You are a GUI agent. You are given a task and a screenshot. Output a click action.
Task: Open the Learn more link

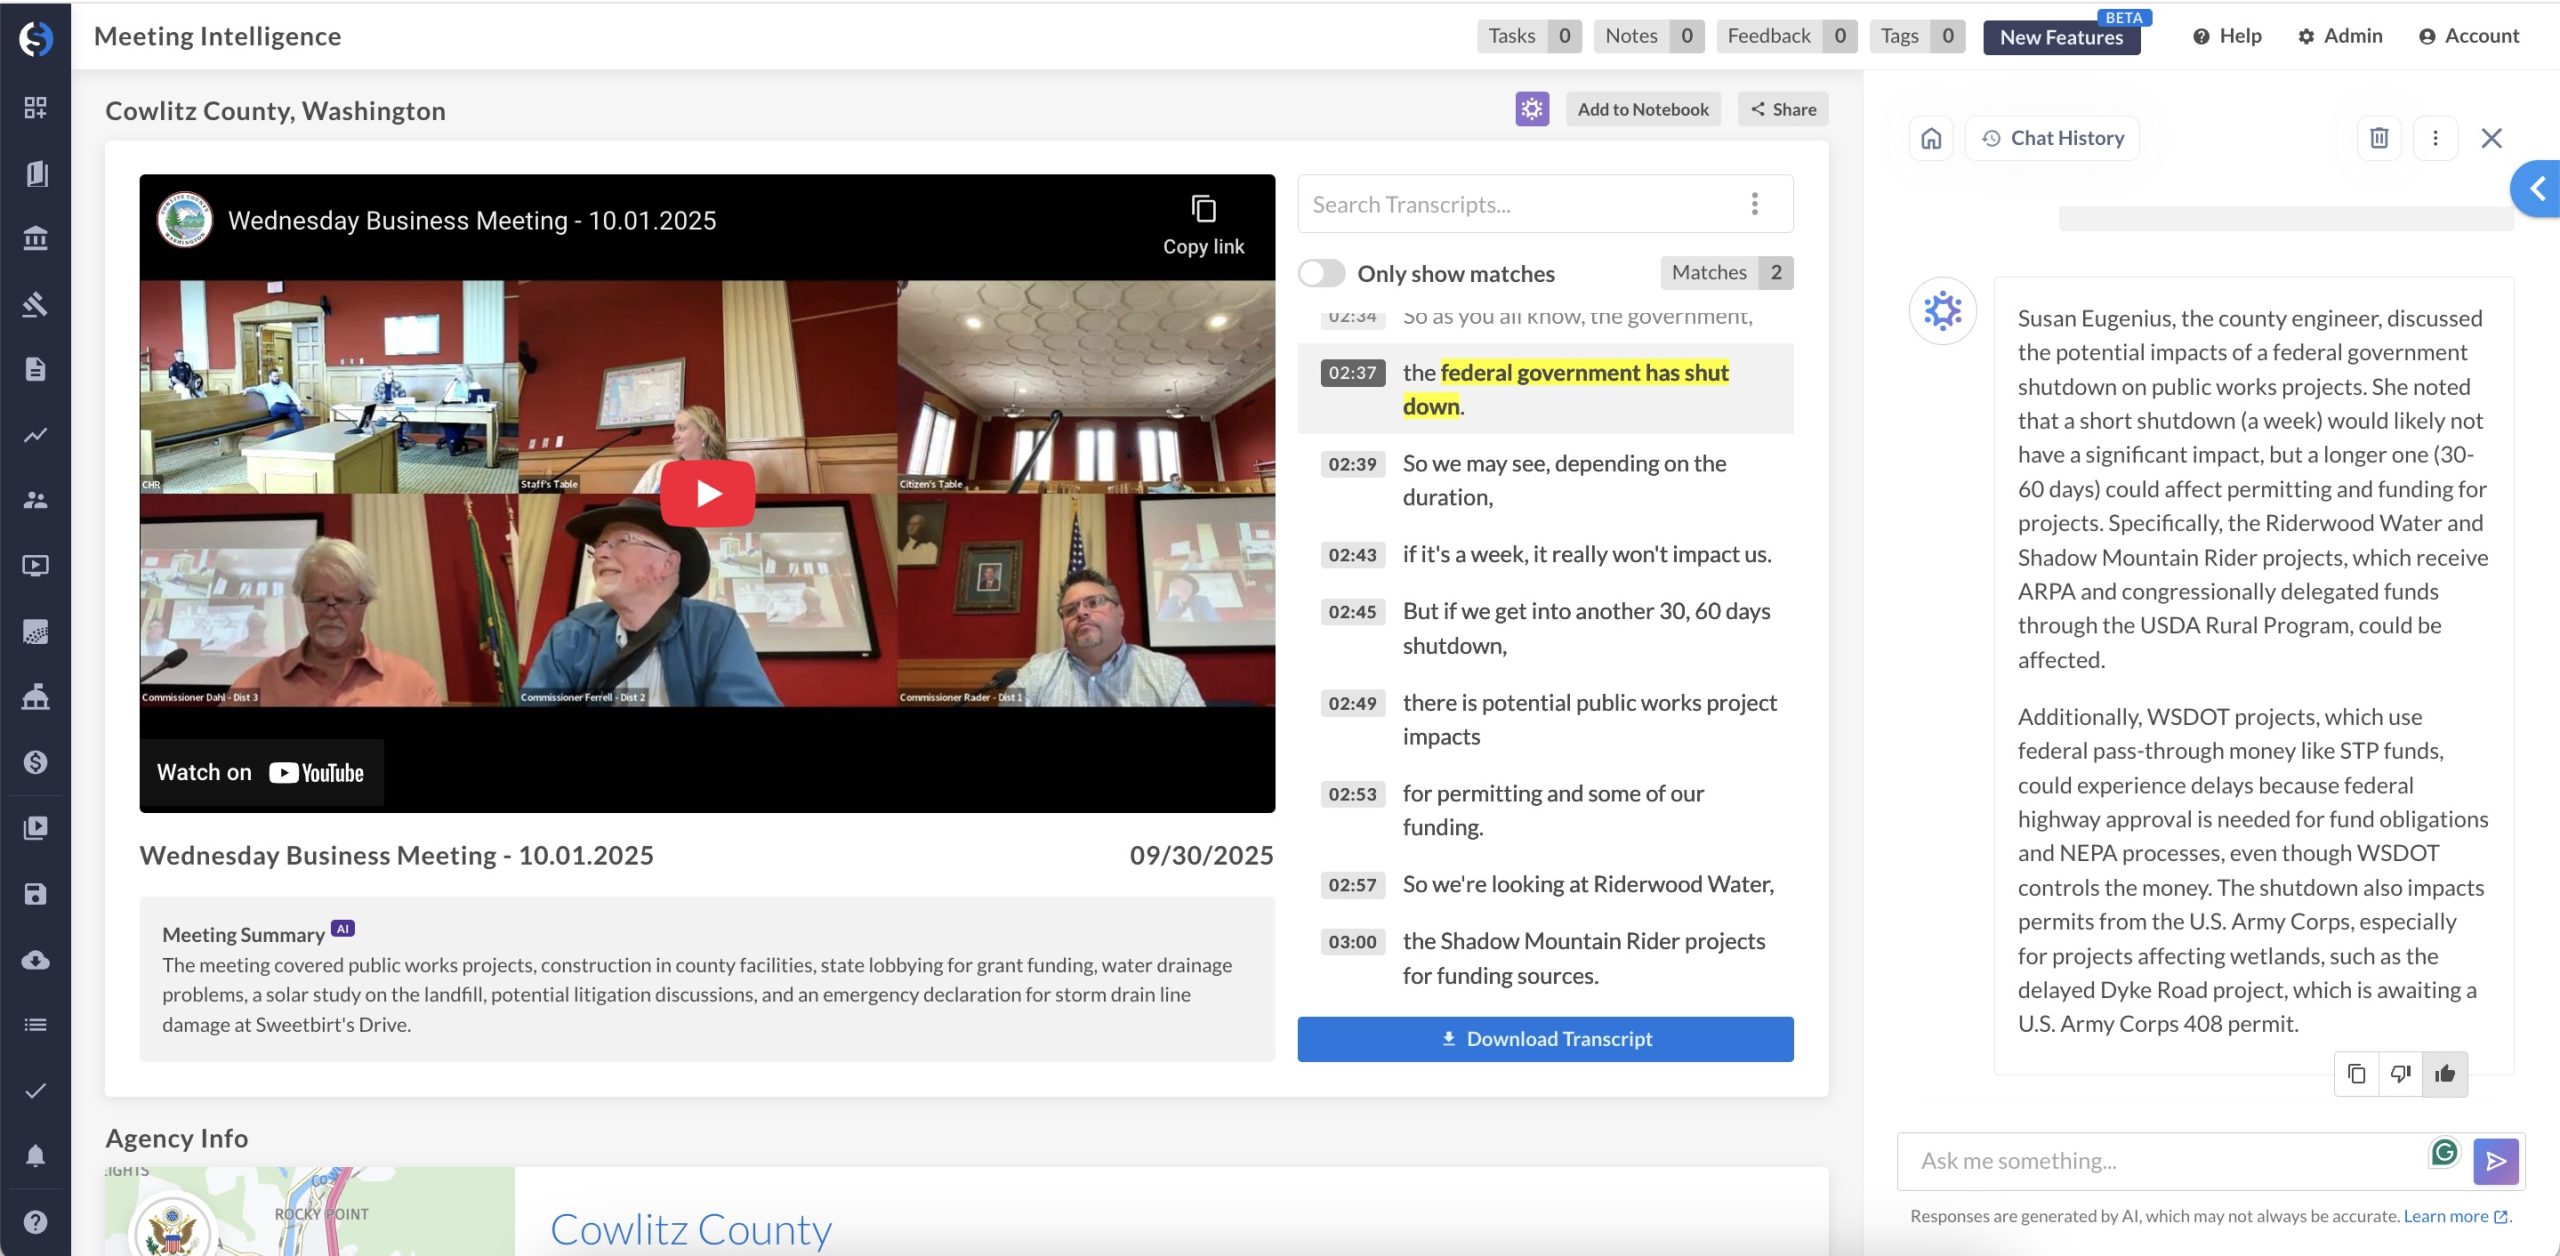2445,1216
